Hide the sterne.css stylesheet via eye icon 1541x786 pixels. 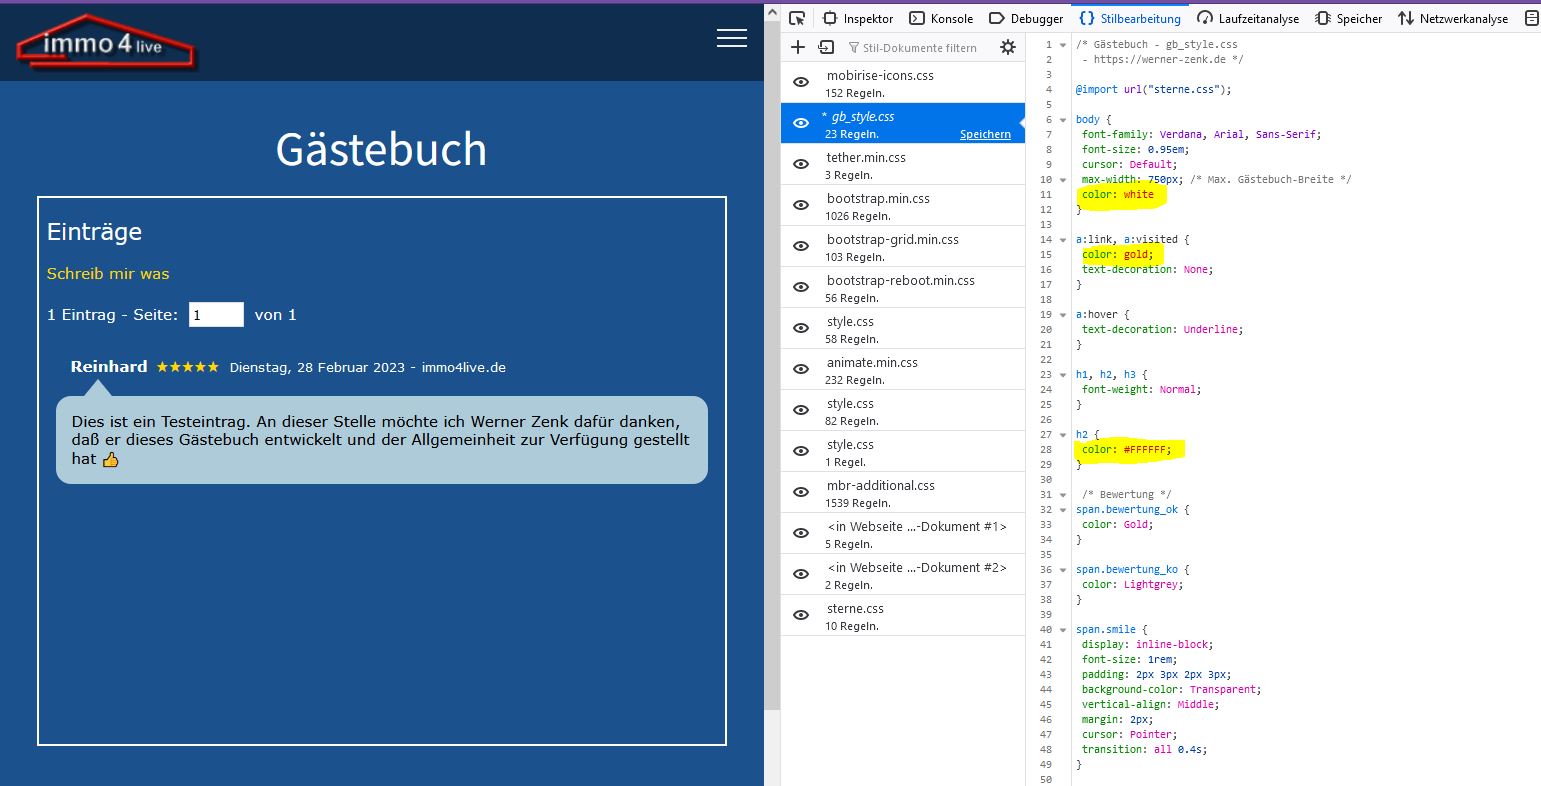(801, 615)
